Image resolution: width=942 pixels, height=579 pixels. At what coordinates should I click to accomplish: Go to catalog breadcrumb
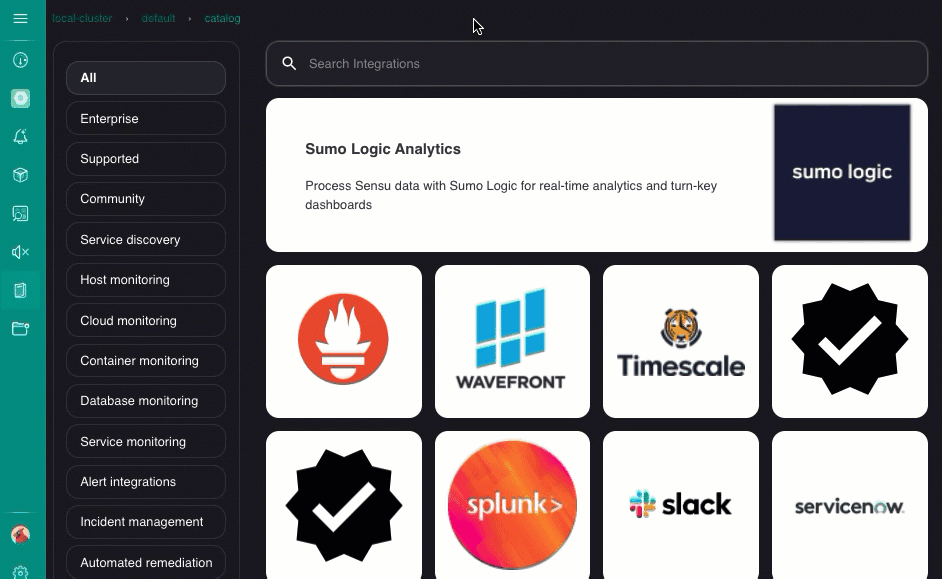pyautogui.click(x=222, y=19)
